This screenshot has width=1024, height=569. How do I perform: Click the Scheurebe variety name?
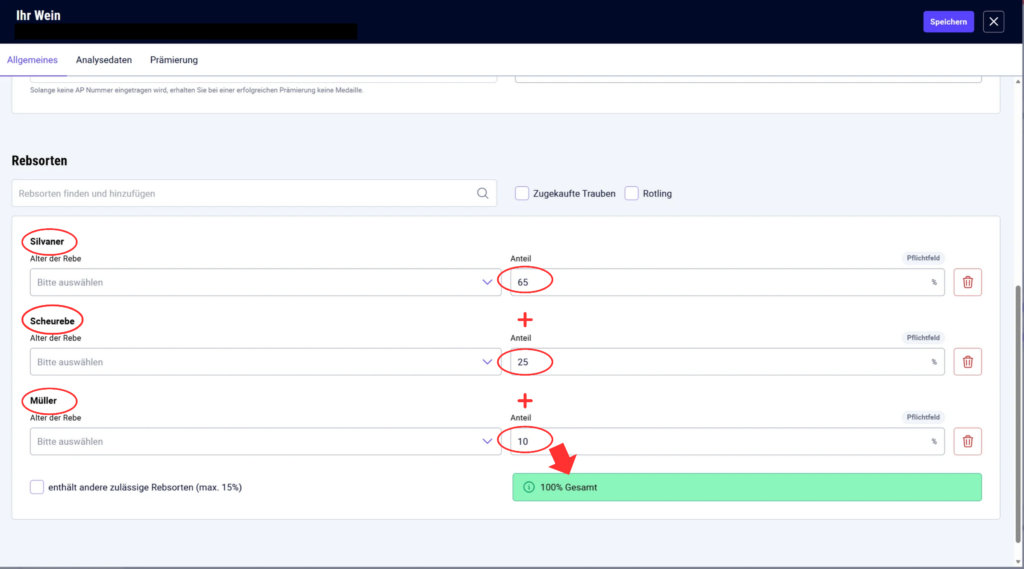(x=52, y=321)
